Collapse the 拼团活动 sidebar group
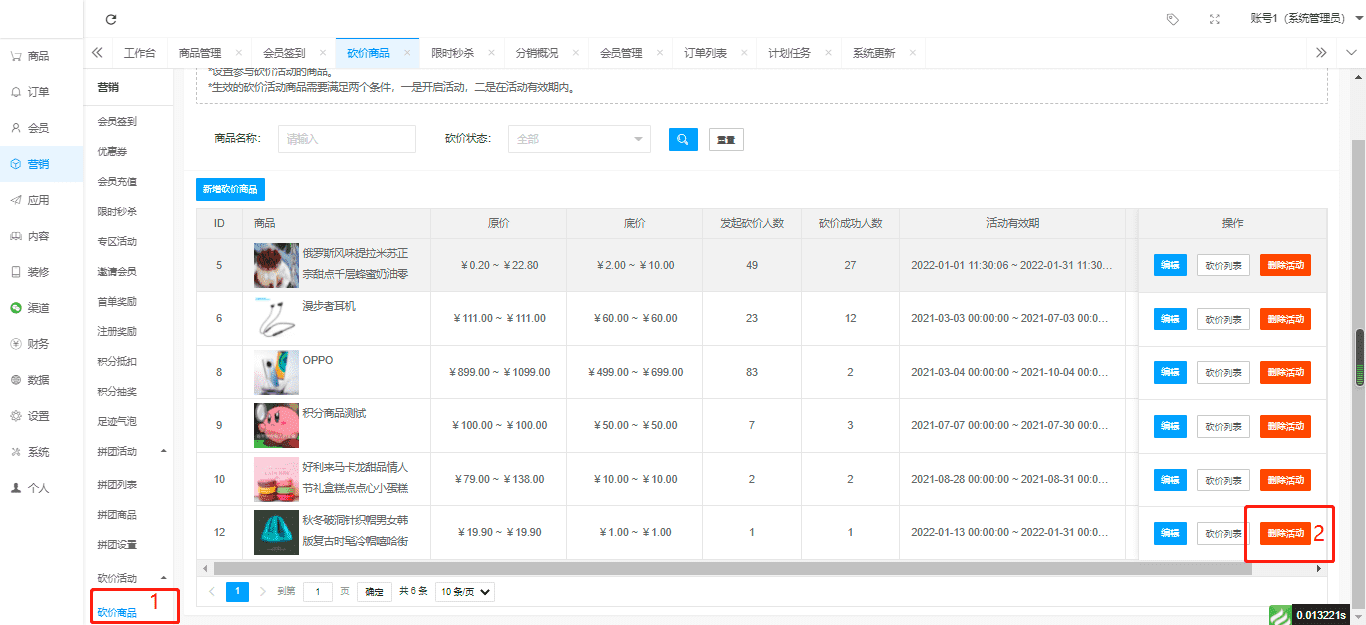 point(164,451)
